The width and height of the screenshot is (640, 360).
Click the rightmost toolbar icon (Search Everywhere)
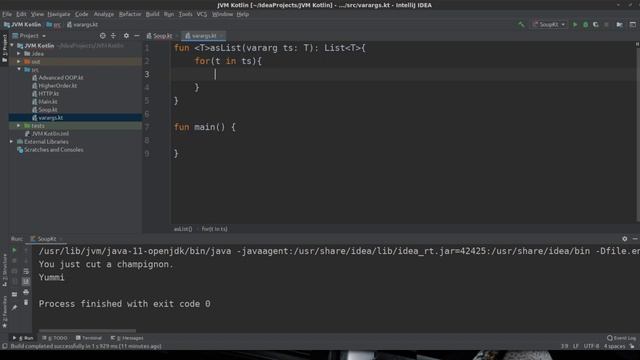click(633, 24)
